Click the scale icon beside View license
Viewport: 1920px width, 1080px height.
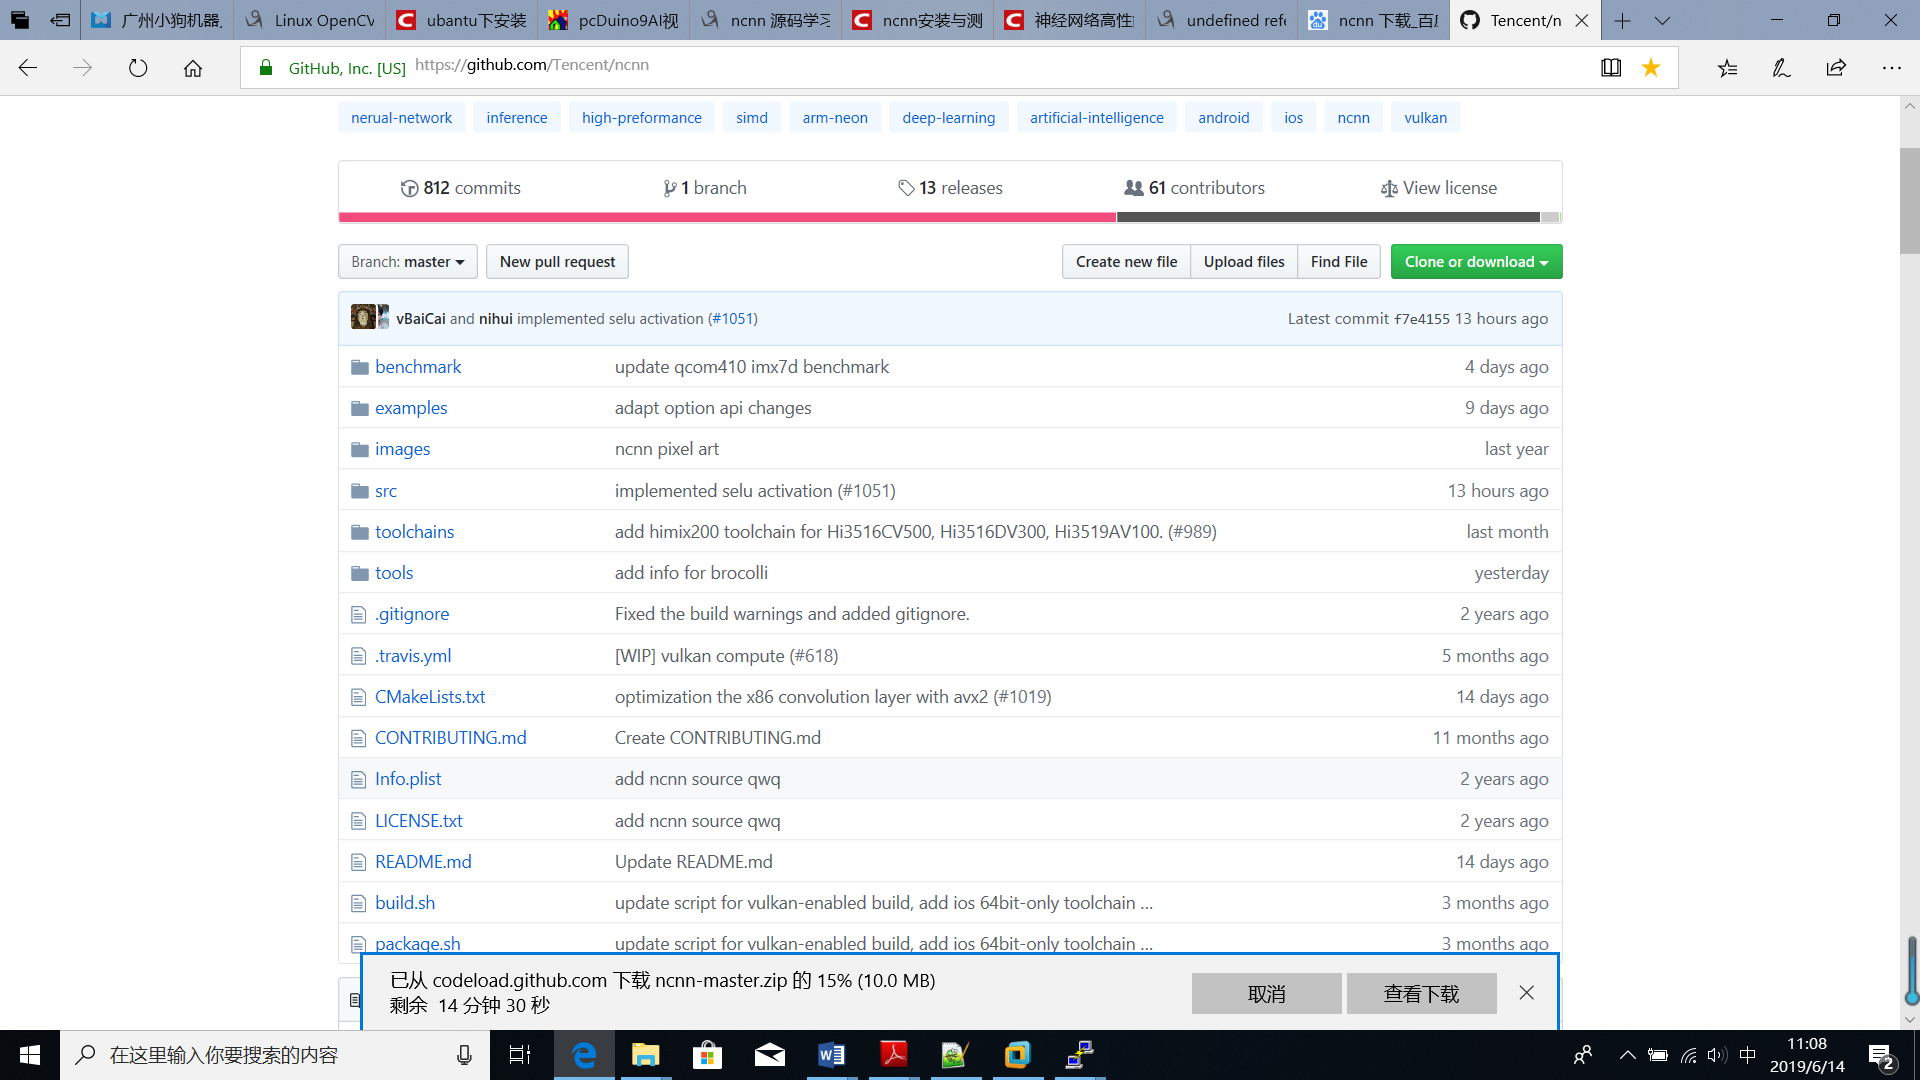pyautogui.click(x=1390, y=188)
